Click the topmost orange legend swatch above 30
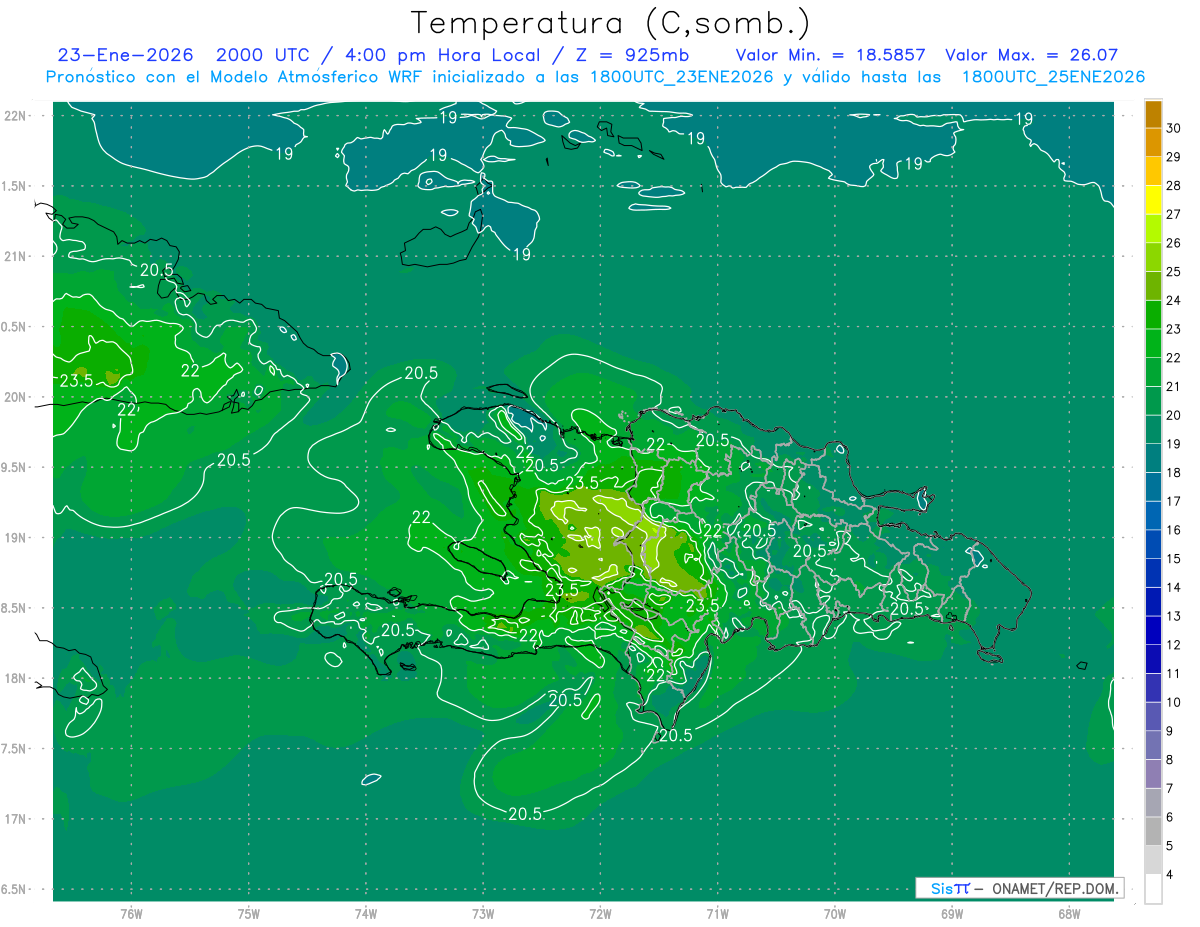The height and width of the screenshot is (927, 1200). coord(1153,114)
